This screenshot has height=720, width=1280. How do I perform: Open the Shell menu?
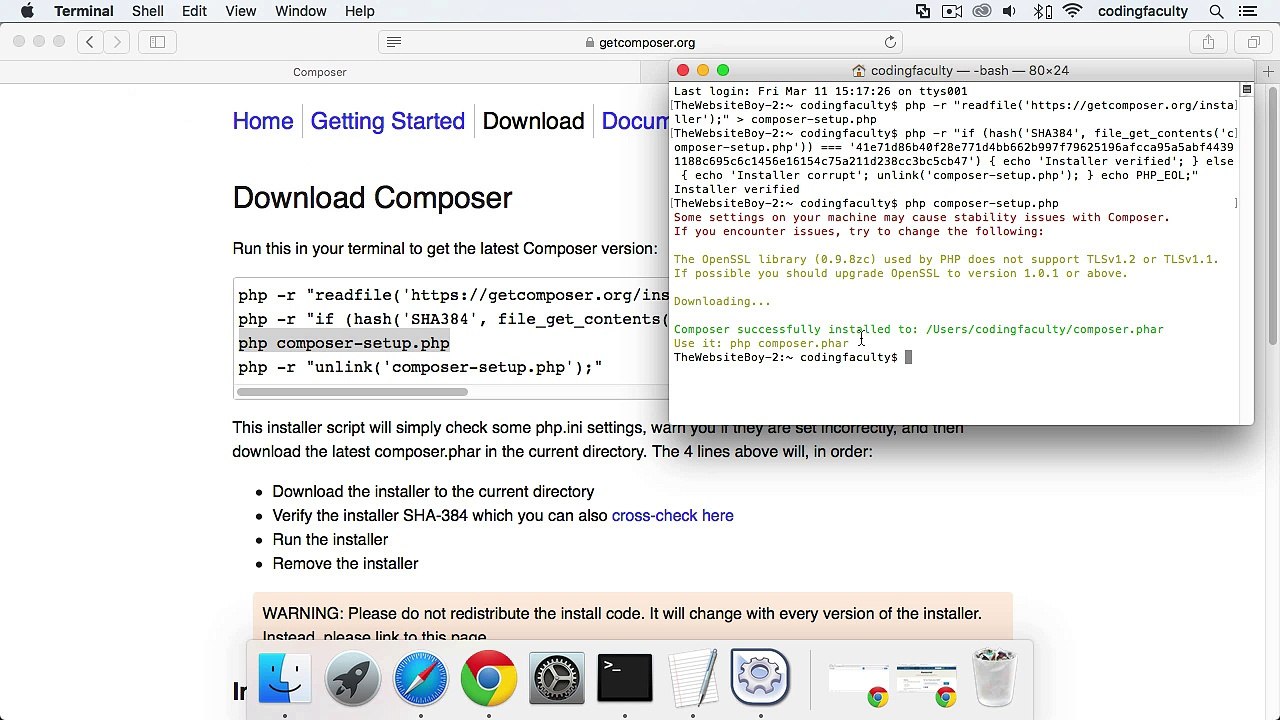[148, 11]
